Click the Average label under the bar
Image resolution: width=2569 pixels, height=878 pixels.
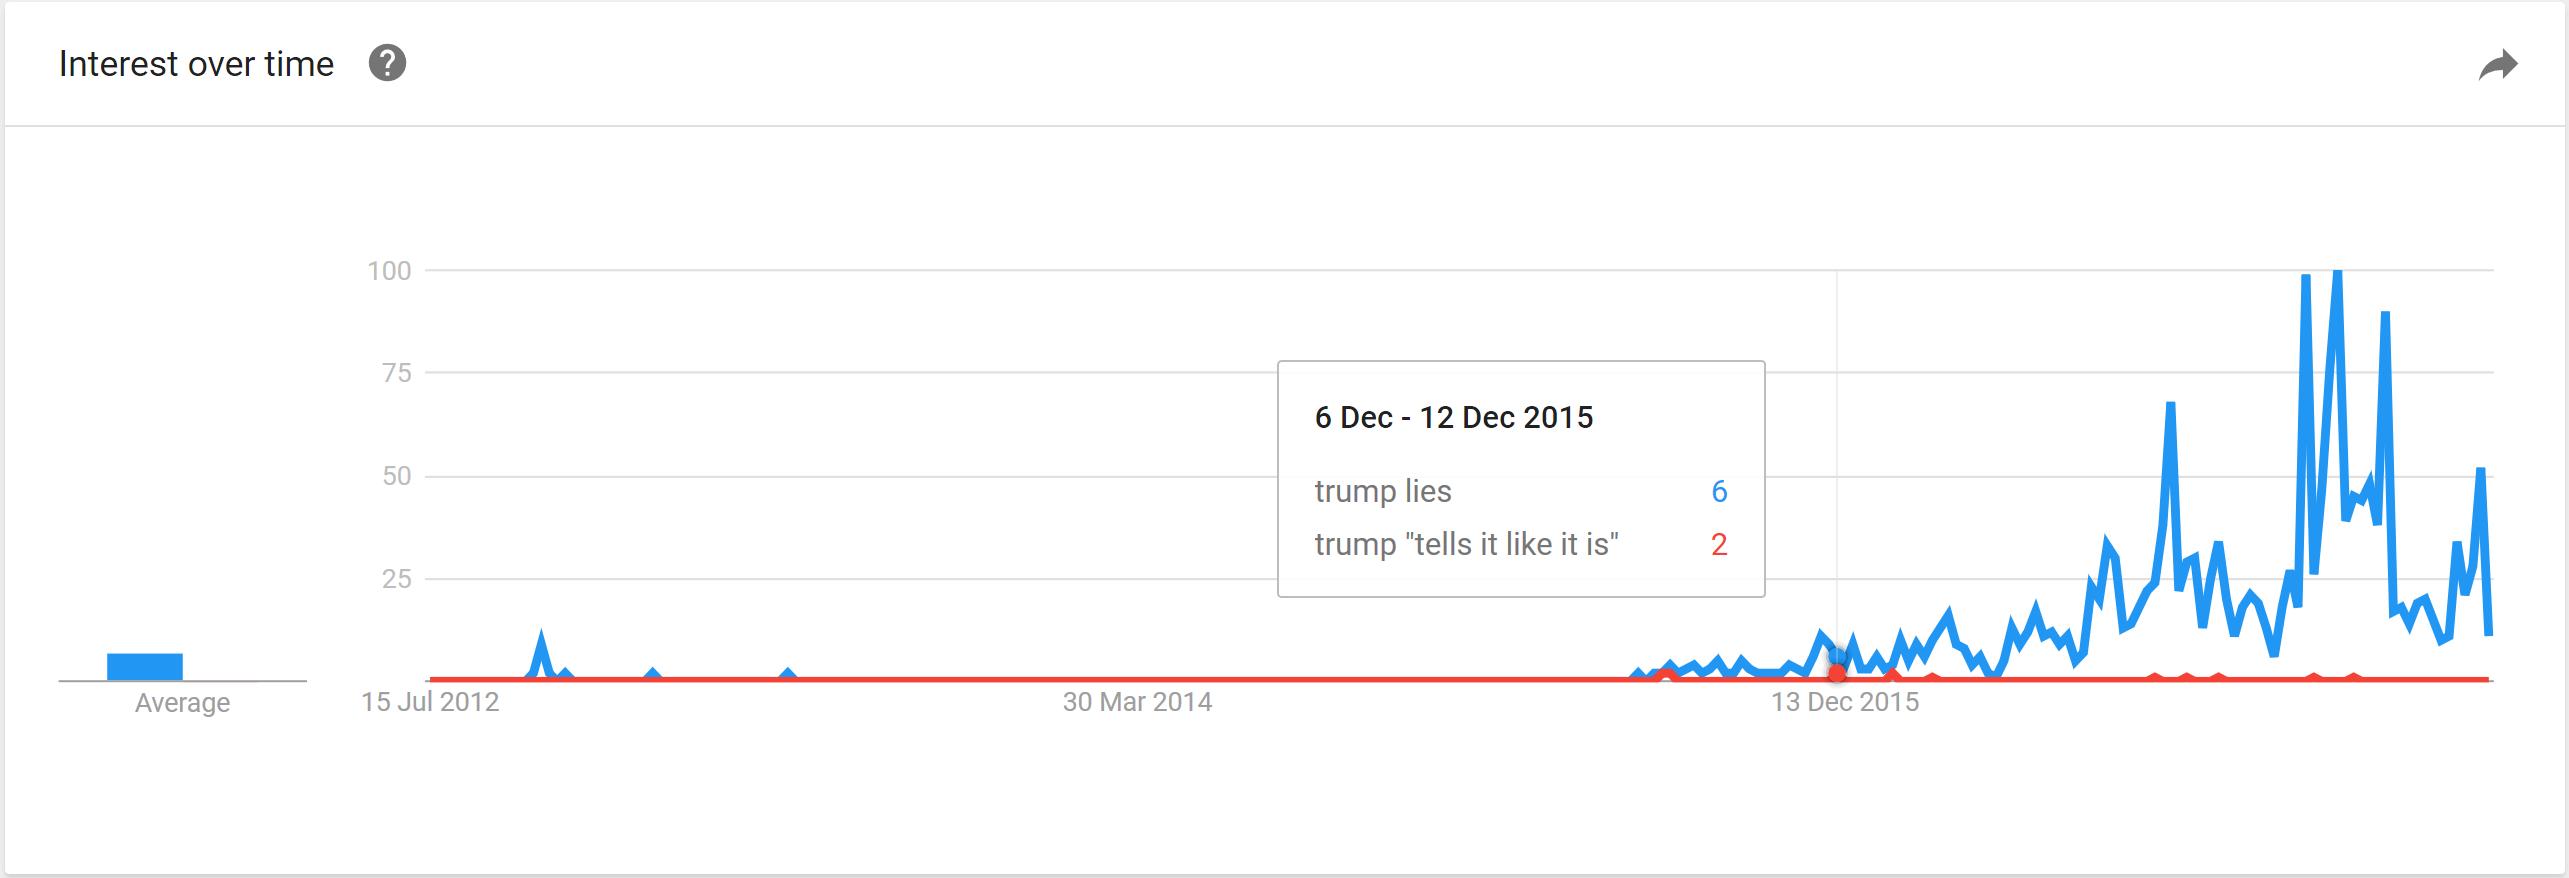(x=182, y=703)
